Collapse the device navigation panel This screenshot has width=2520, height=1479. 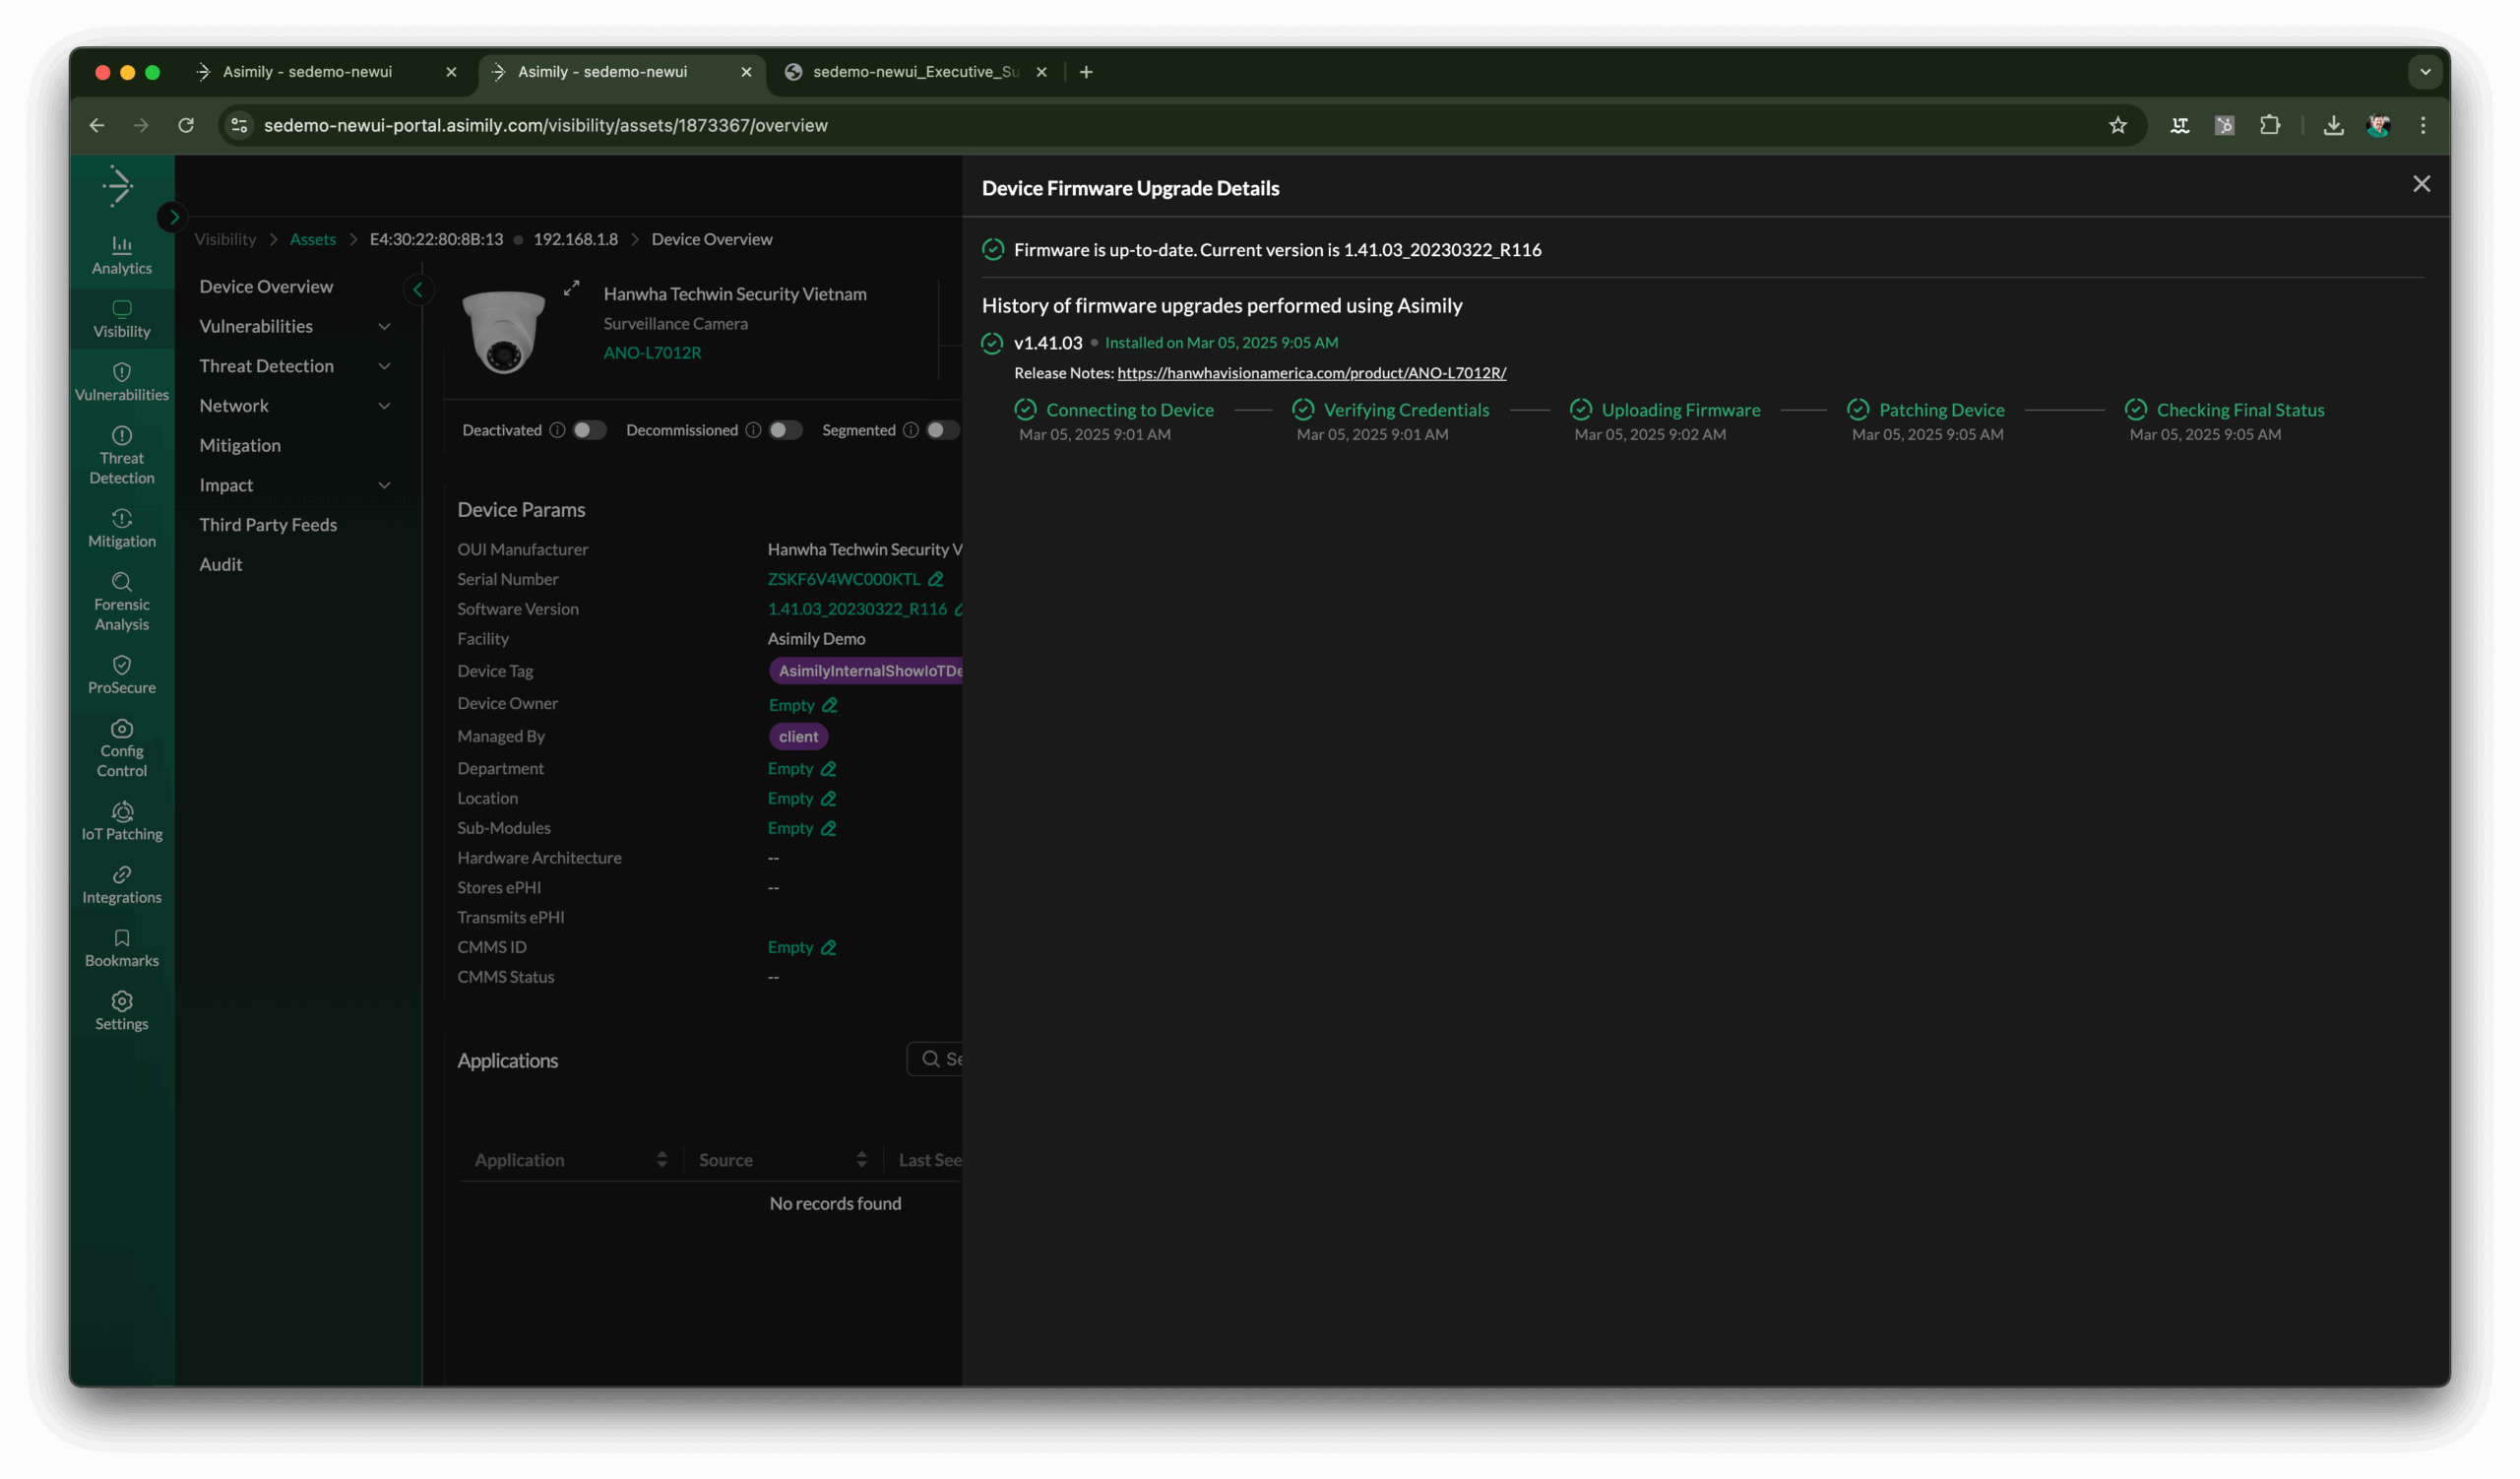[418, 290]
